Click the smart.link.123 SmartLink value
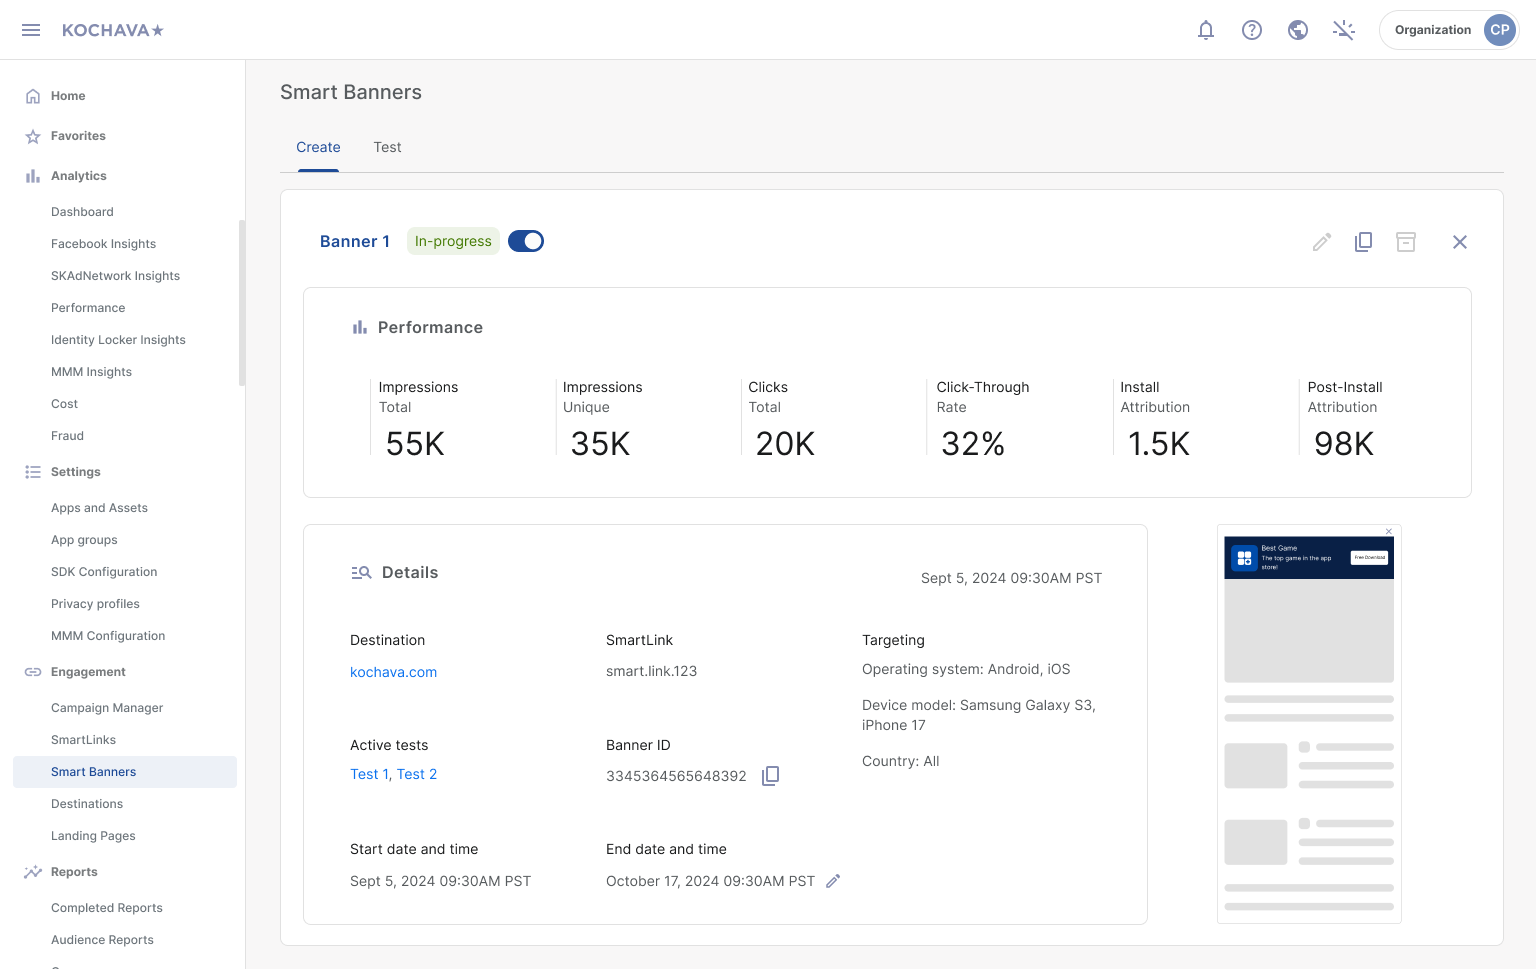This screenshot has height=969, width=1536. point(651,671)
